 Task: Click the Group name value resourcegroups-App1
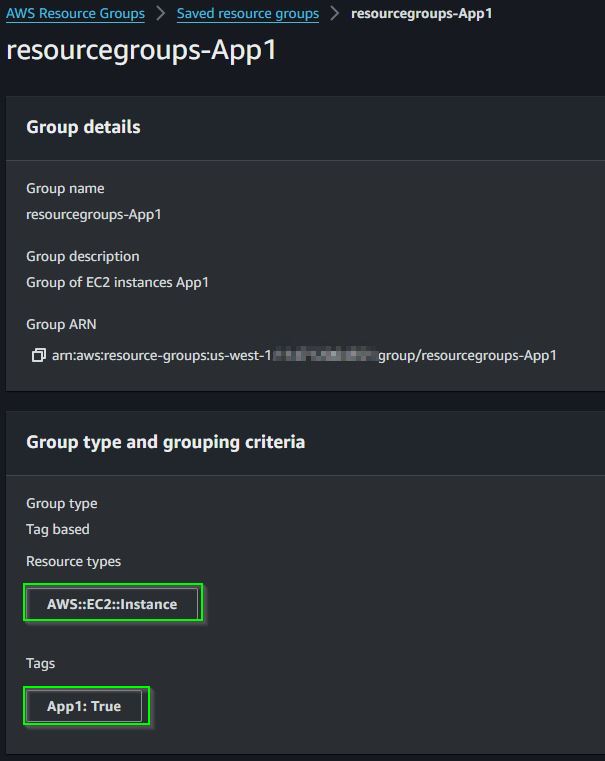coord(94,215)
